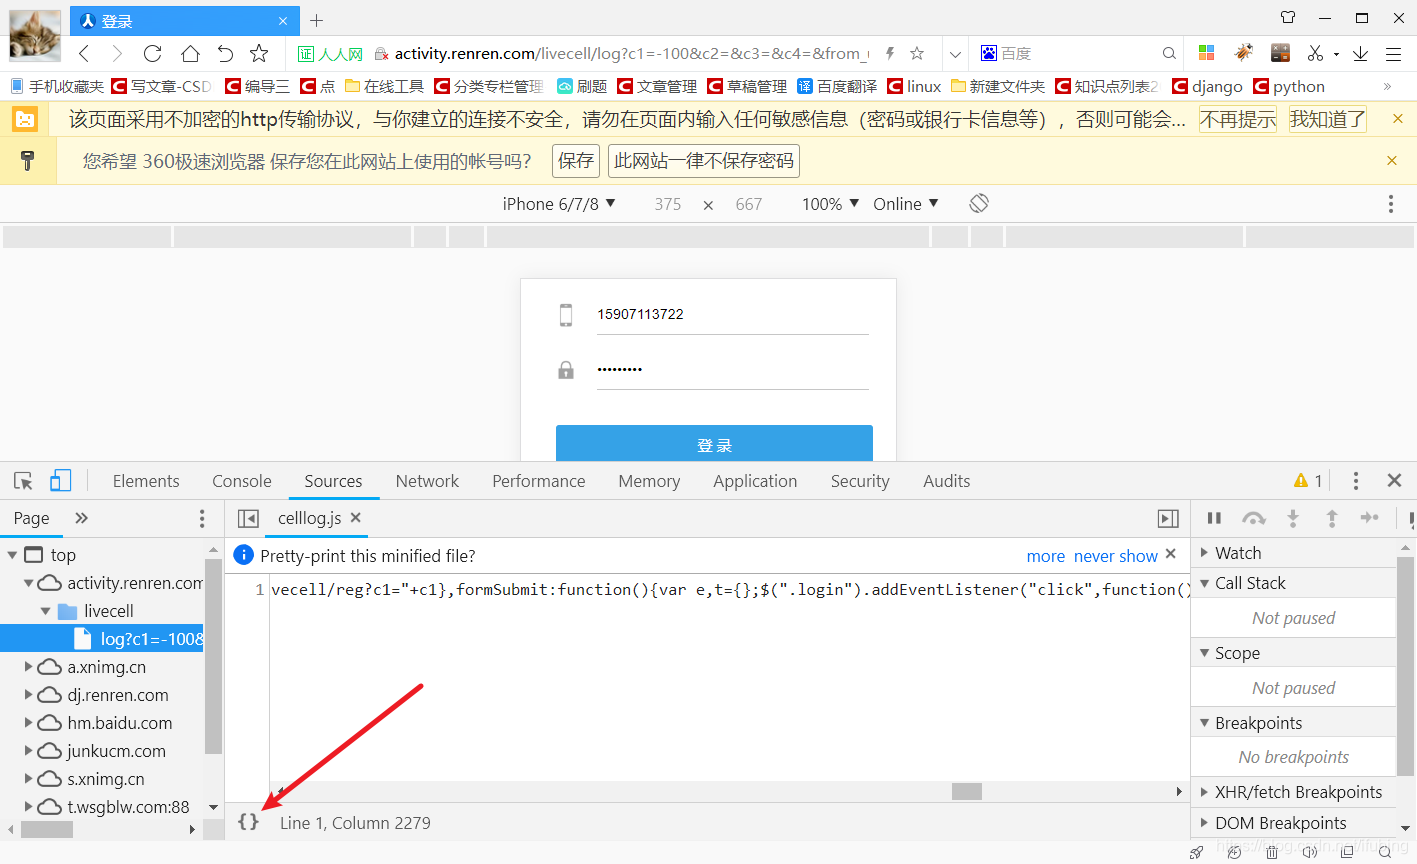Collapse the activity.renren.com tree node
This screenshot has height=864, width=1417.
pos(28,583)
